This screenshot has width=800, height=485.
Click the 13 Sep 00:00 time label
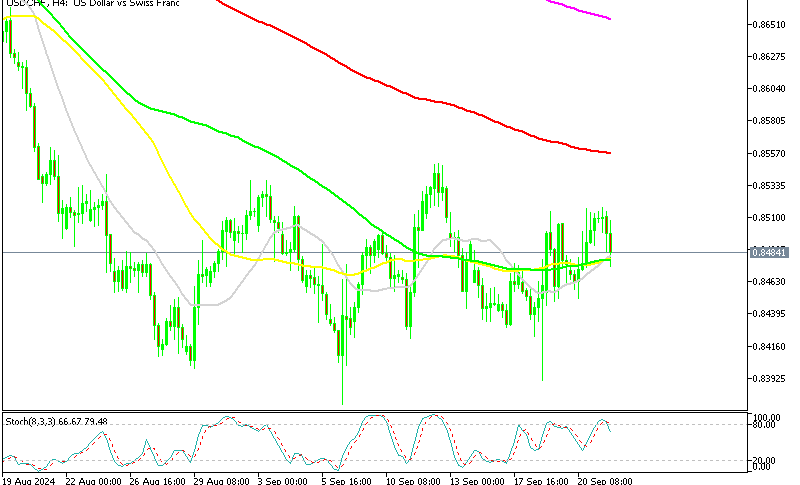[477, 481]
